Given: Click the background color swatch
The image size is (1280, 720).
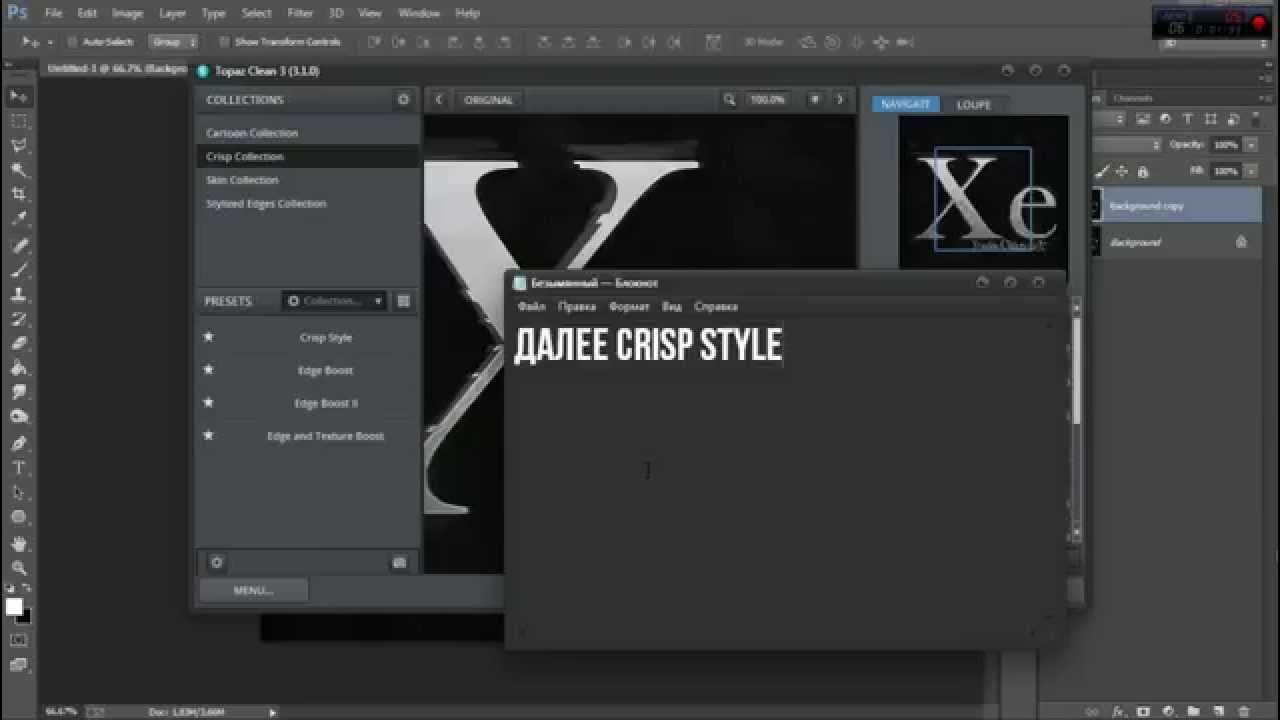Looking at the screenshot, I should [x=25, y=616].
